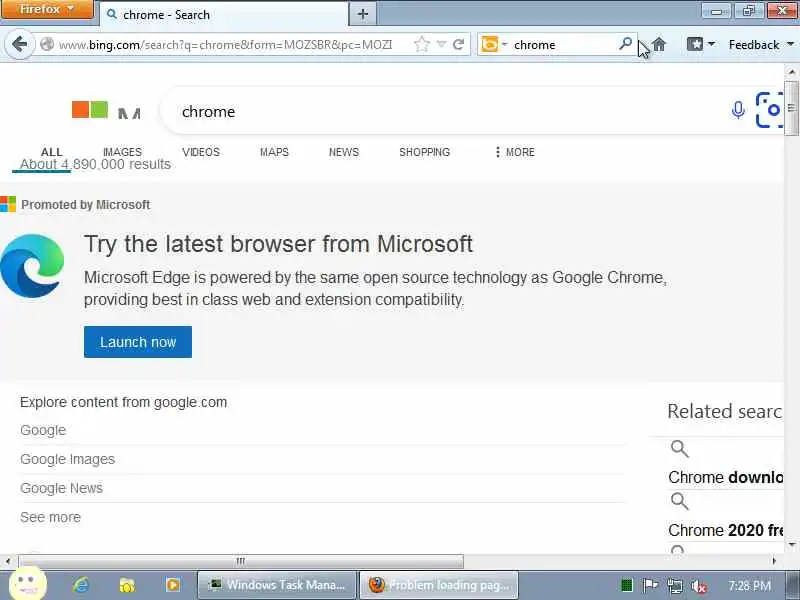Click the Bing logo squares
The image size is (800, 600).
[90, 109]
